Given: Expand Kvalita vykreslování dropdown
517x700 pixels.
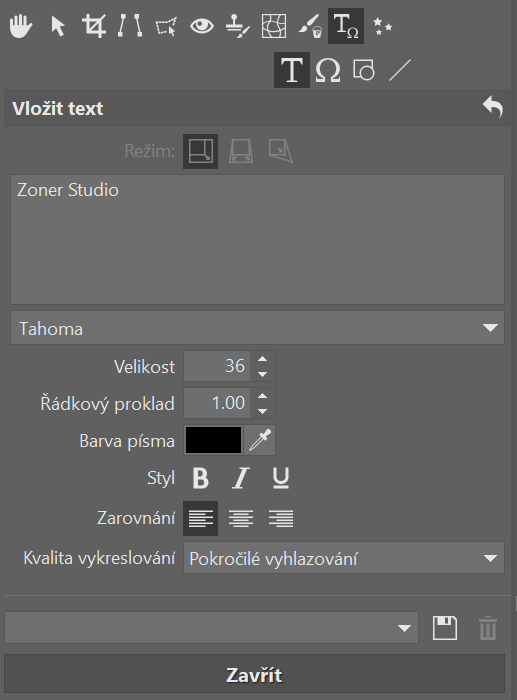Looking at the screenshot, I should pos(344,558).
